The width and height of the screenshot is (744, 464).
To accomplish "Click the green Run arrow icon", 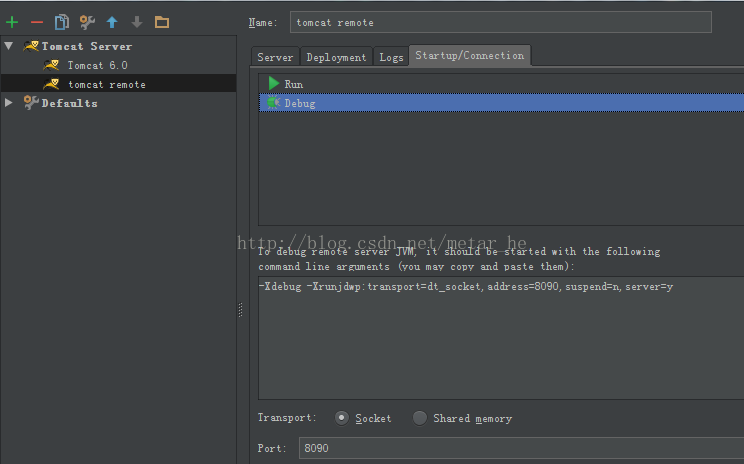I will (274, 84).
